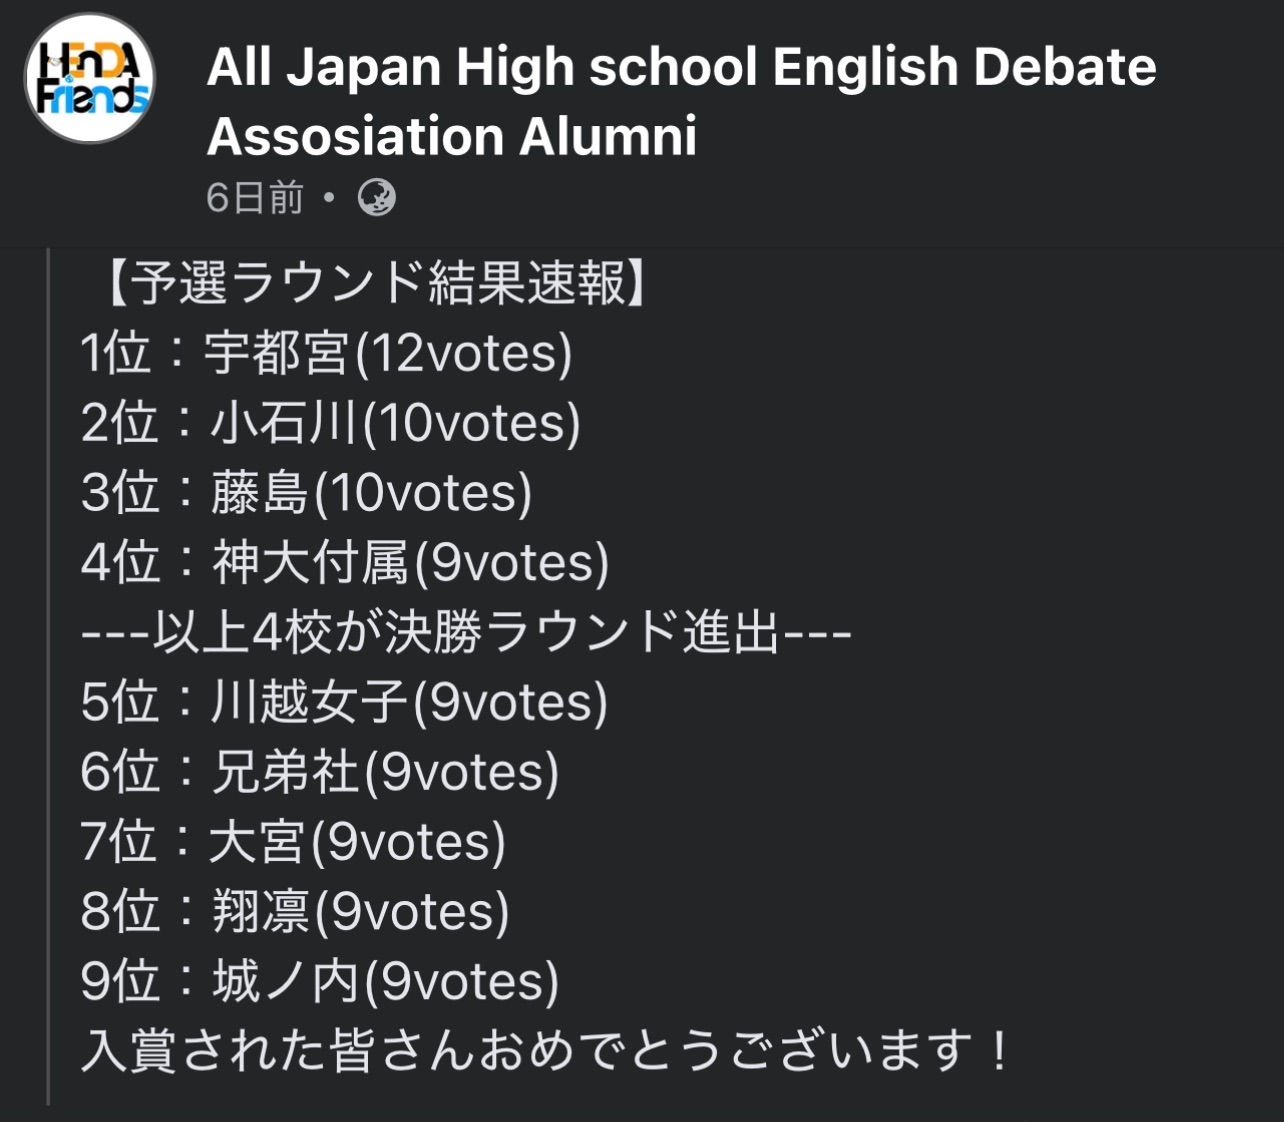
Task: Click the school name 川越女子 in 5位 line
Action: (x=309, y=702)
